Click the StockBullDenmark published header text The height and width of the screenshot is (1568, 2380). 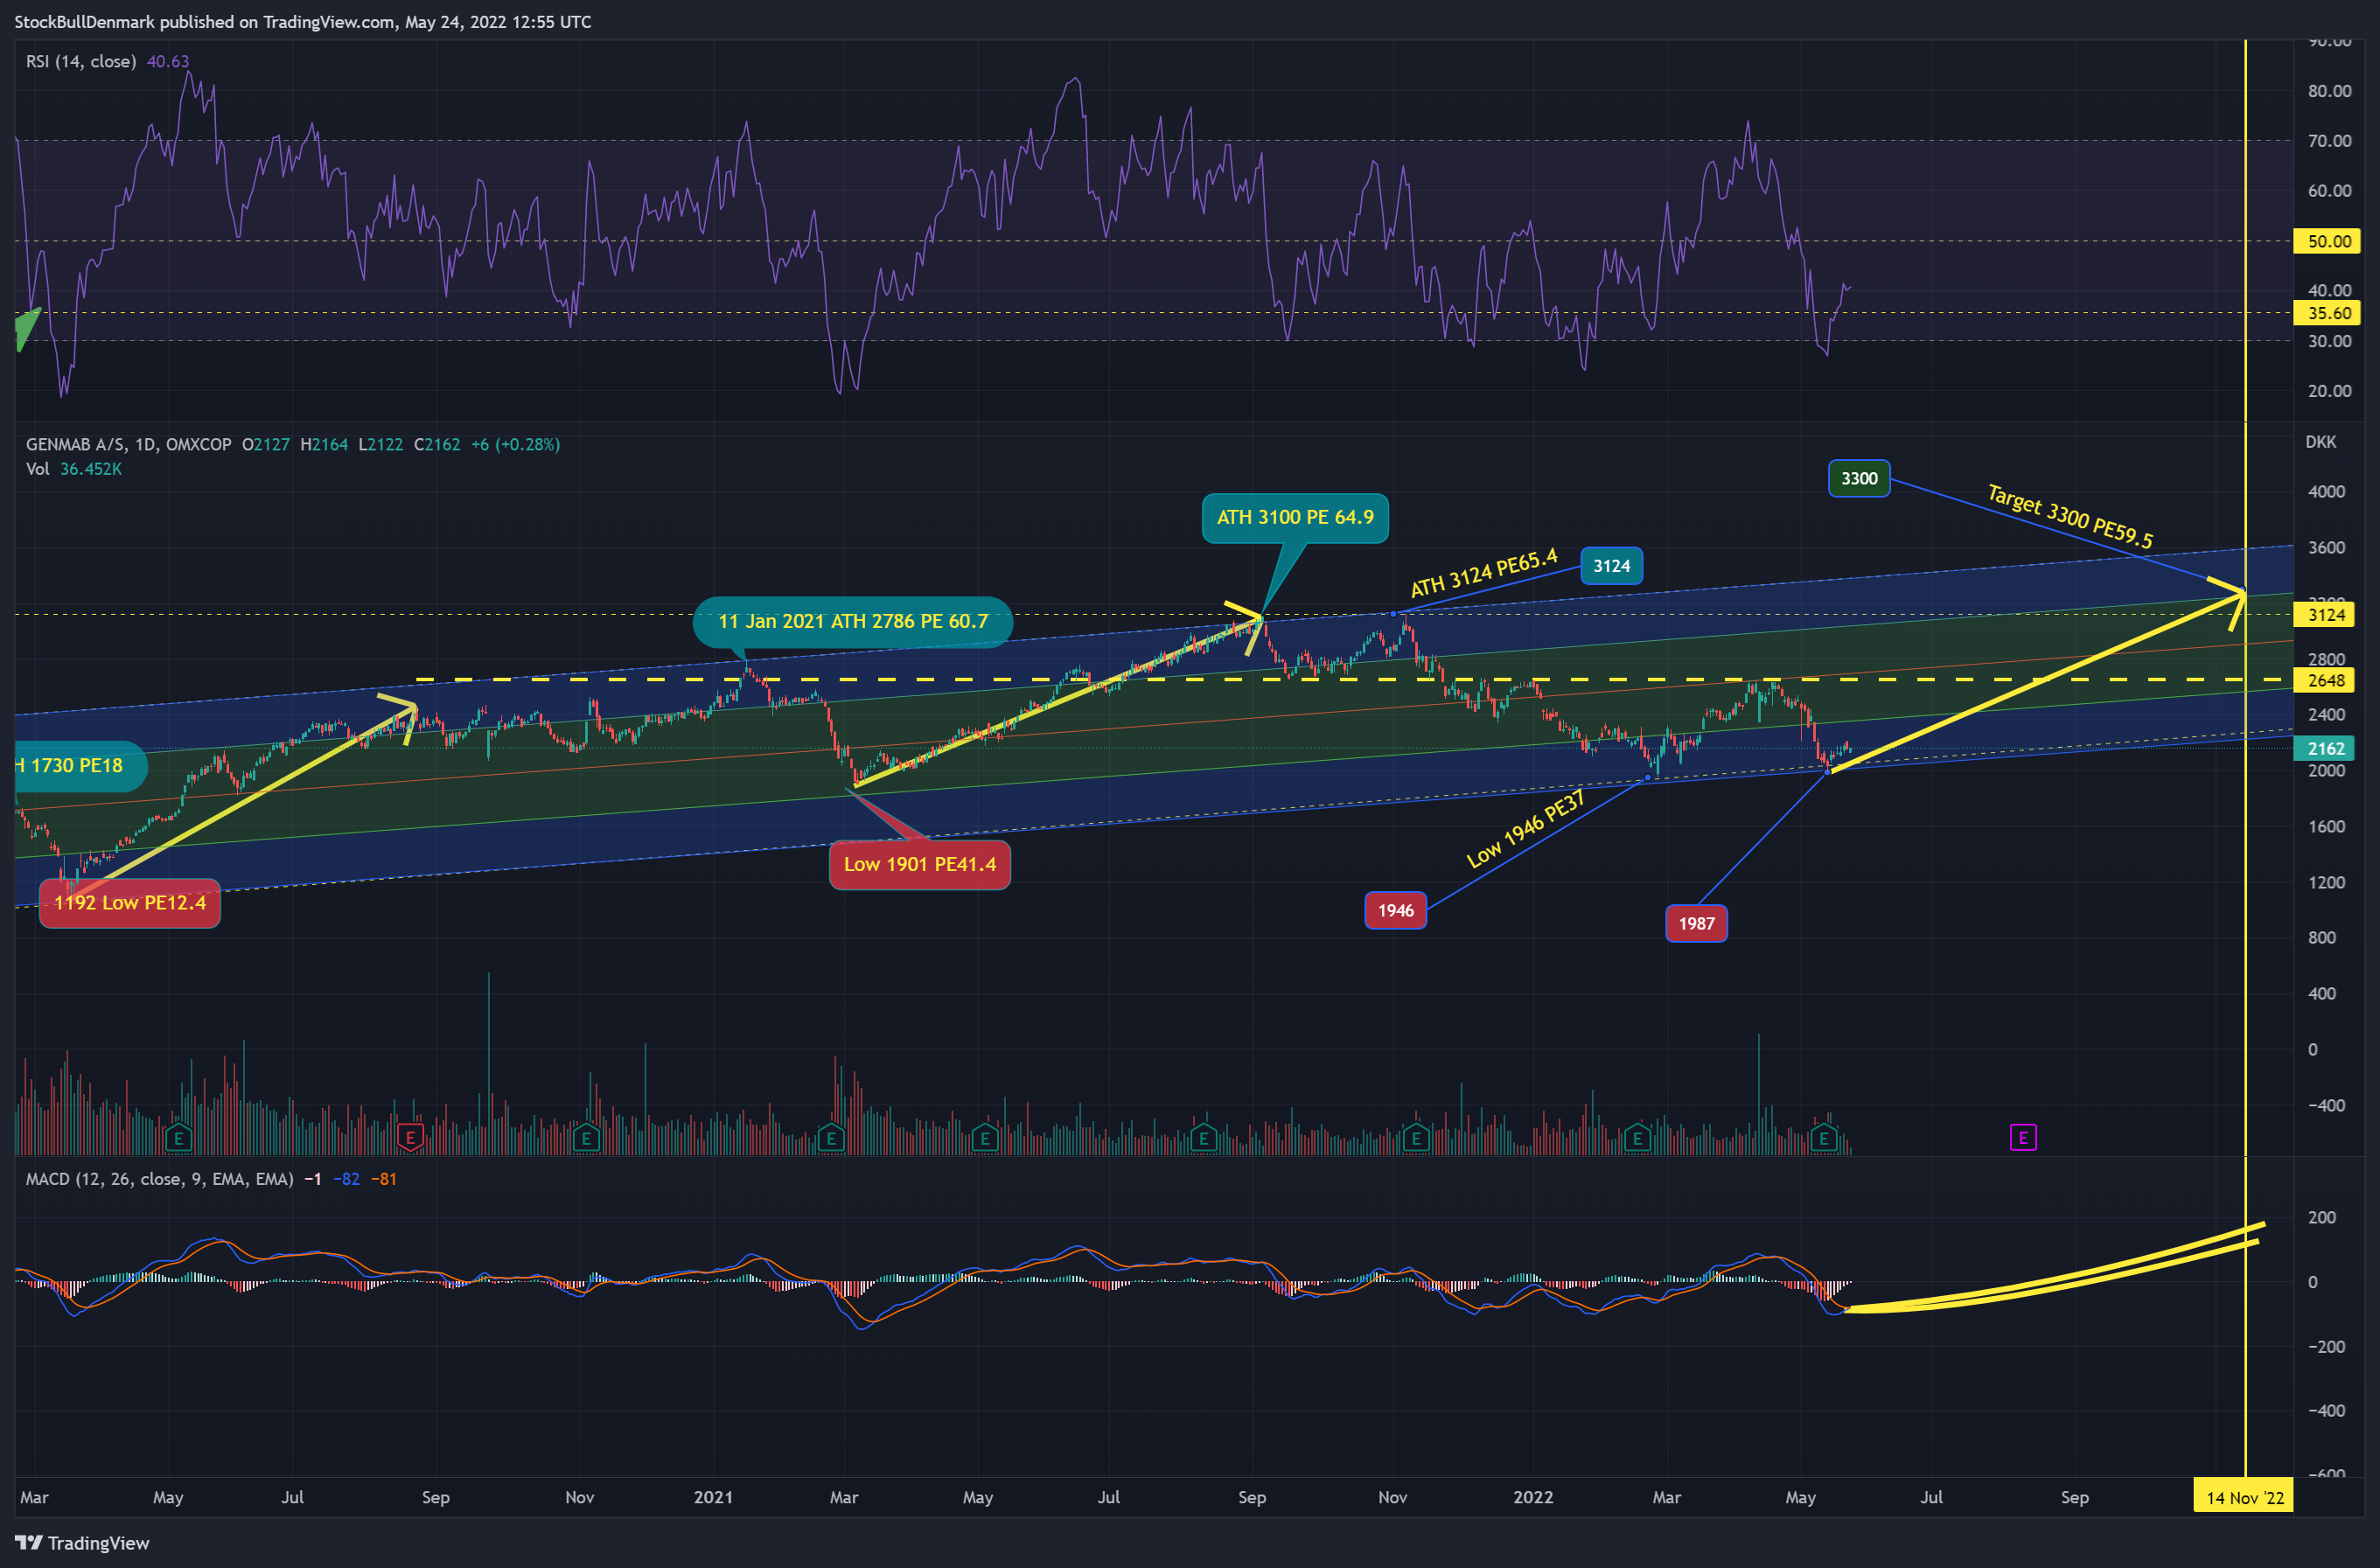[302, 22]
